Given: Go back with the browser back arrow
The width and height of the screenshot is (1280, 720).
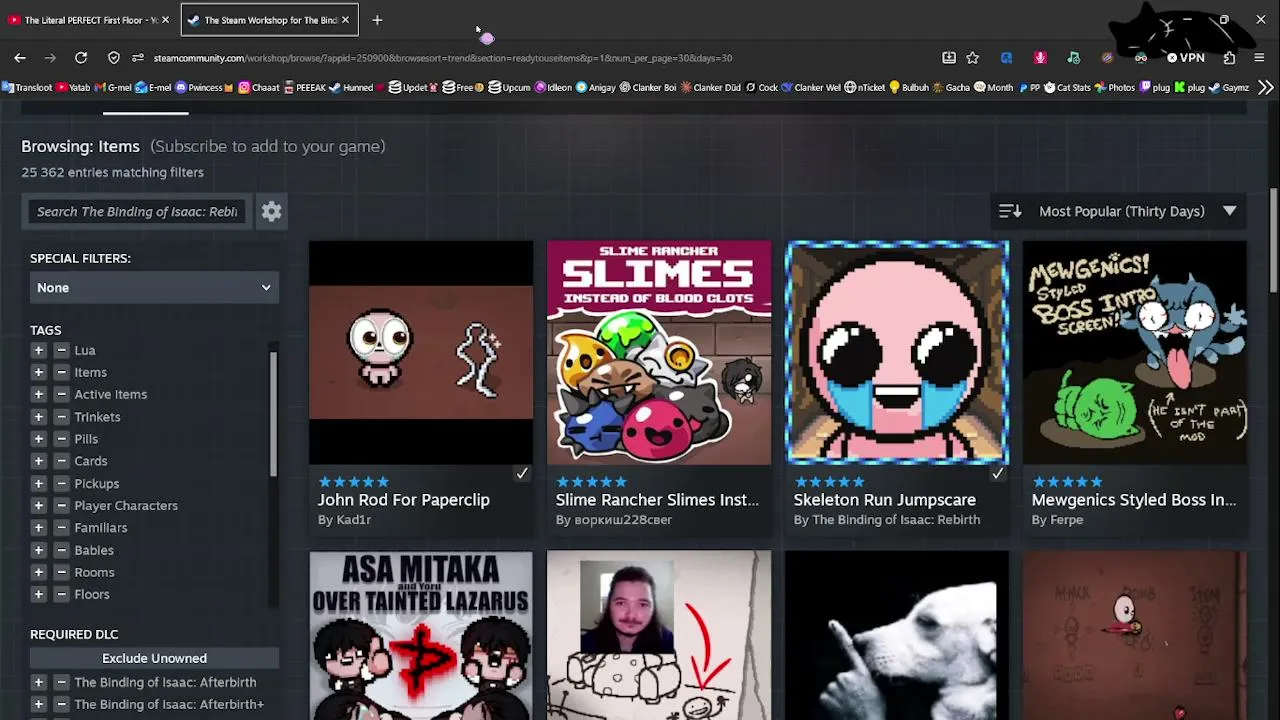Looking at the screenshot, I should 20,58.
